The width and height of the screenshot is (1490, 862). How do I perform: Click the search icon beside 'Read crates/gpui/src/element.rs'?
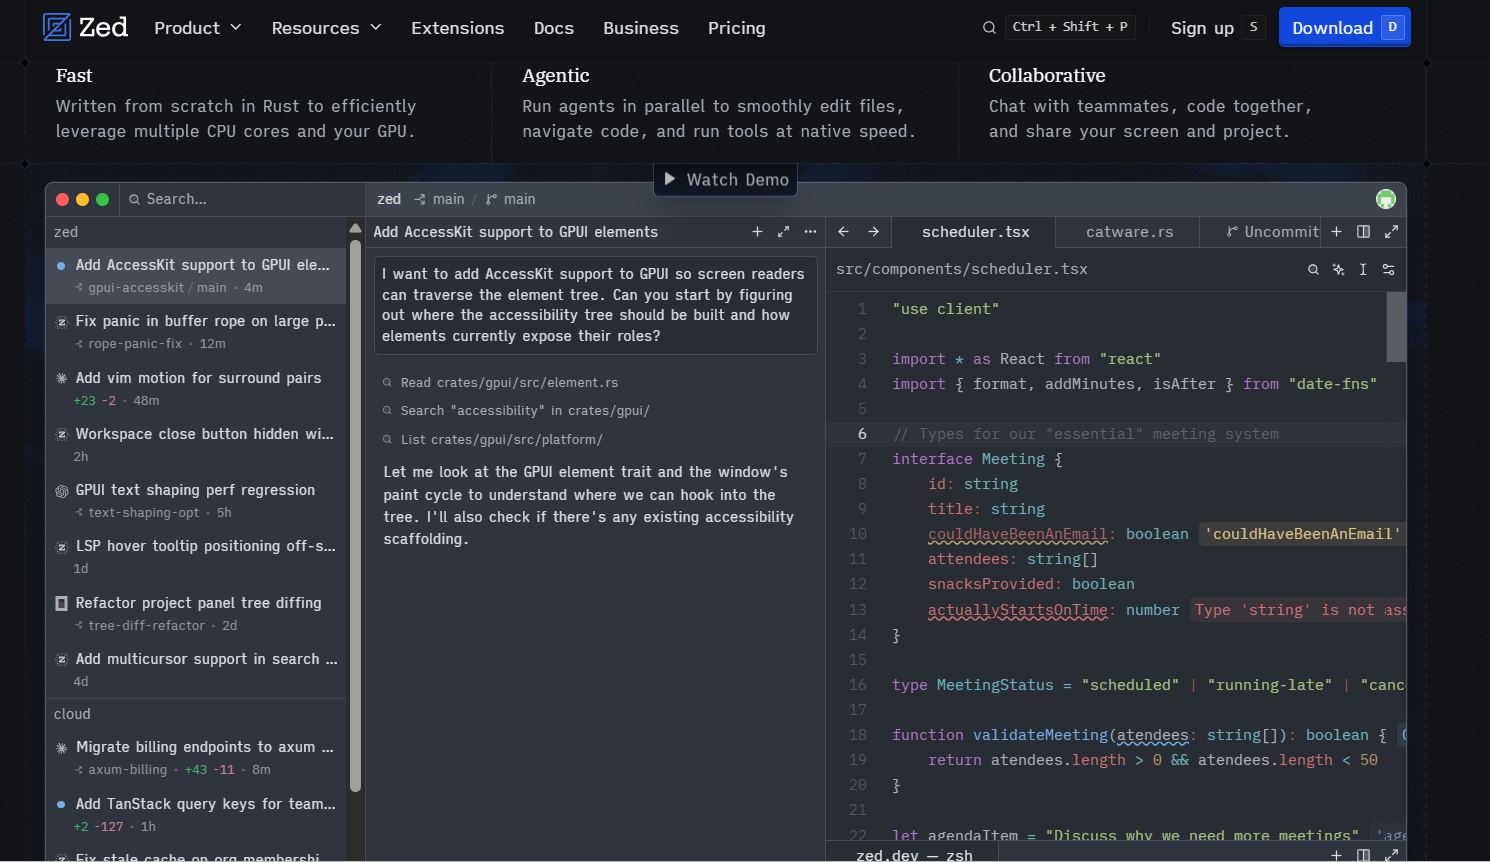pyautogui.click(x=388, y=383)
